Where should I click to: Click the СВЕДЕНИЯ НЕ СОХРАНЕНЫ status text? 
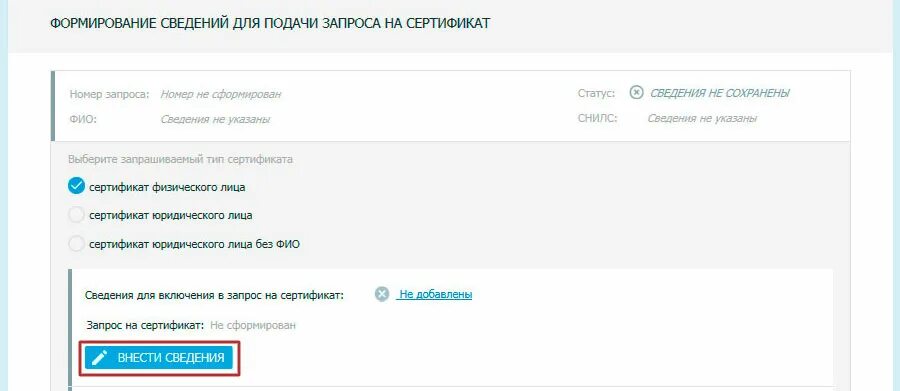[720, 93]
